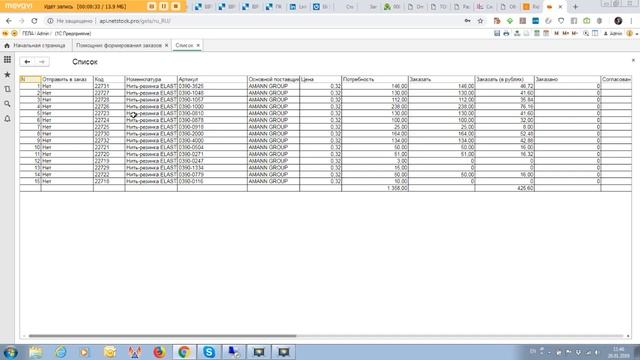
Task: Open the 1C calculator icon
Action: 537,33
